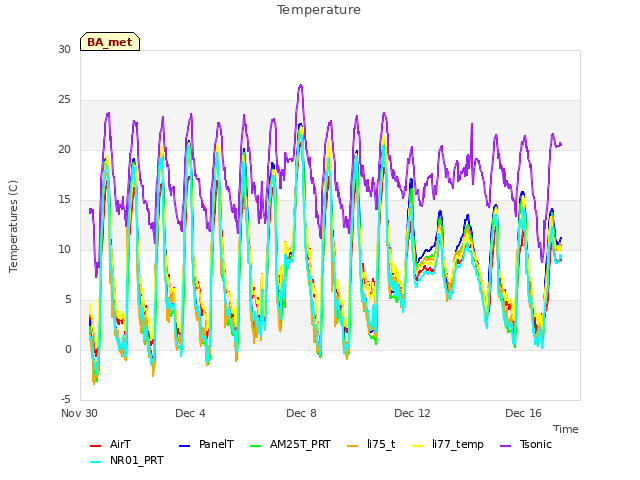This screenshot has height=480, width=640.
Task: Click the 'Dec 12' x-axis tick label
Action: [412, 413]
